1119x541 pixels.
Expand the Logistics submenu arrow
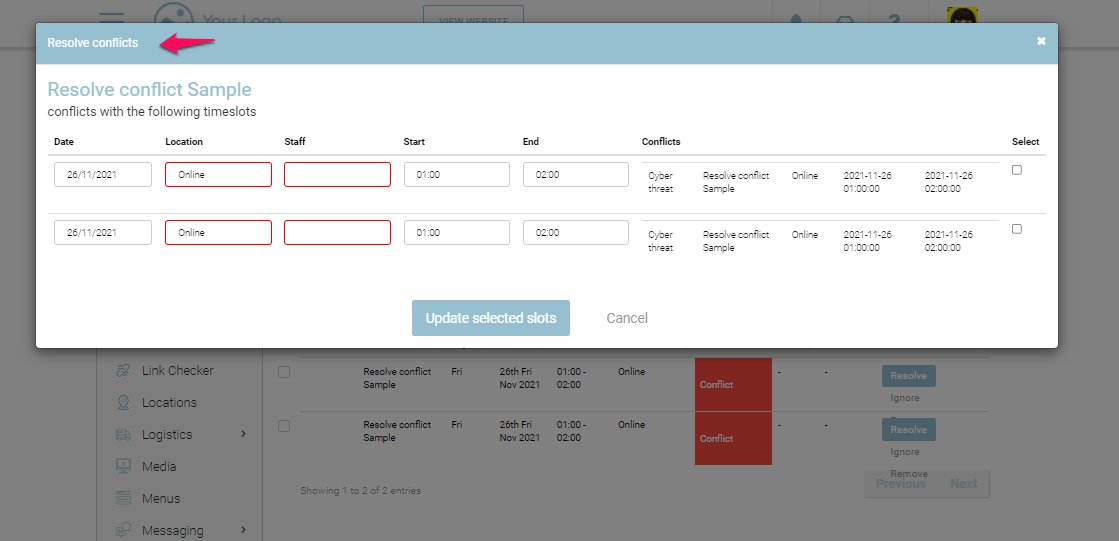(x=243, y=435)
